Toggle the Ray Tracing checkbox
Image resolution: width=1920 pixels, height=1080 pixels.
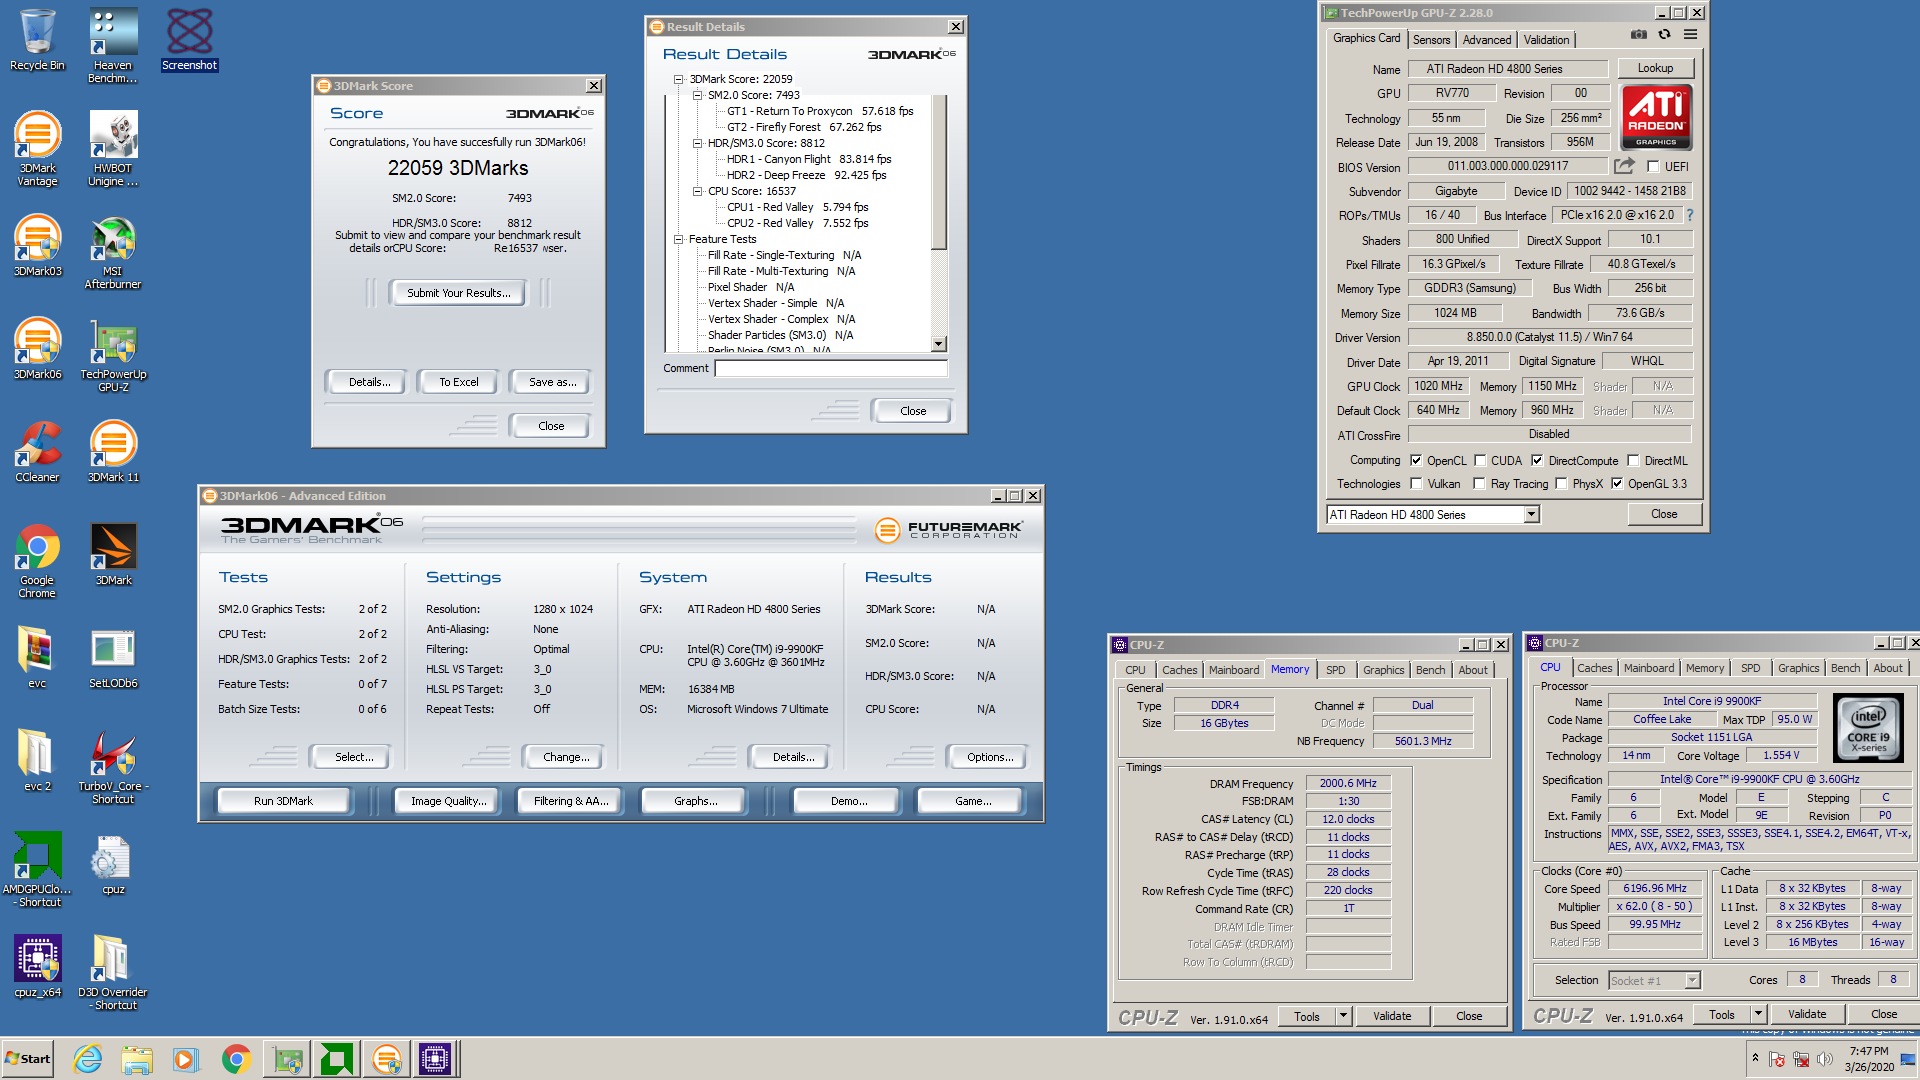(x=1479, y=484)
